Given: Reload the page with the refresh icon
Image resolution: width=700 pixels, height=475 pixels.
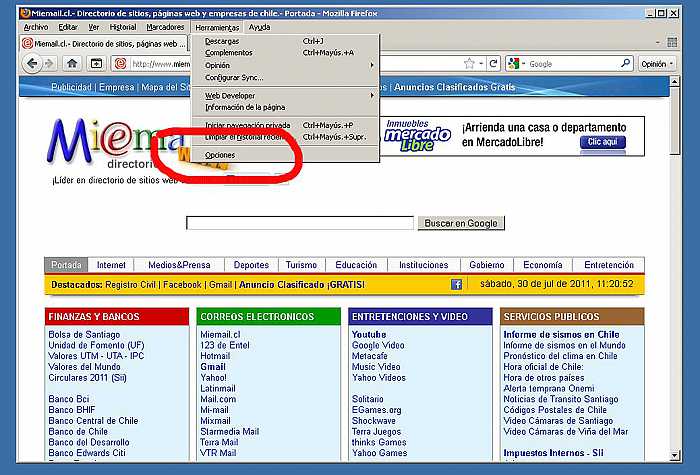Looking at the screenshot, I should pyautogui.click(x=493, y=64).
